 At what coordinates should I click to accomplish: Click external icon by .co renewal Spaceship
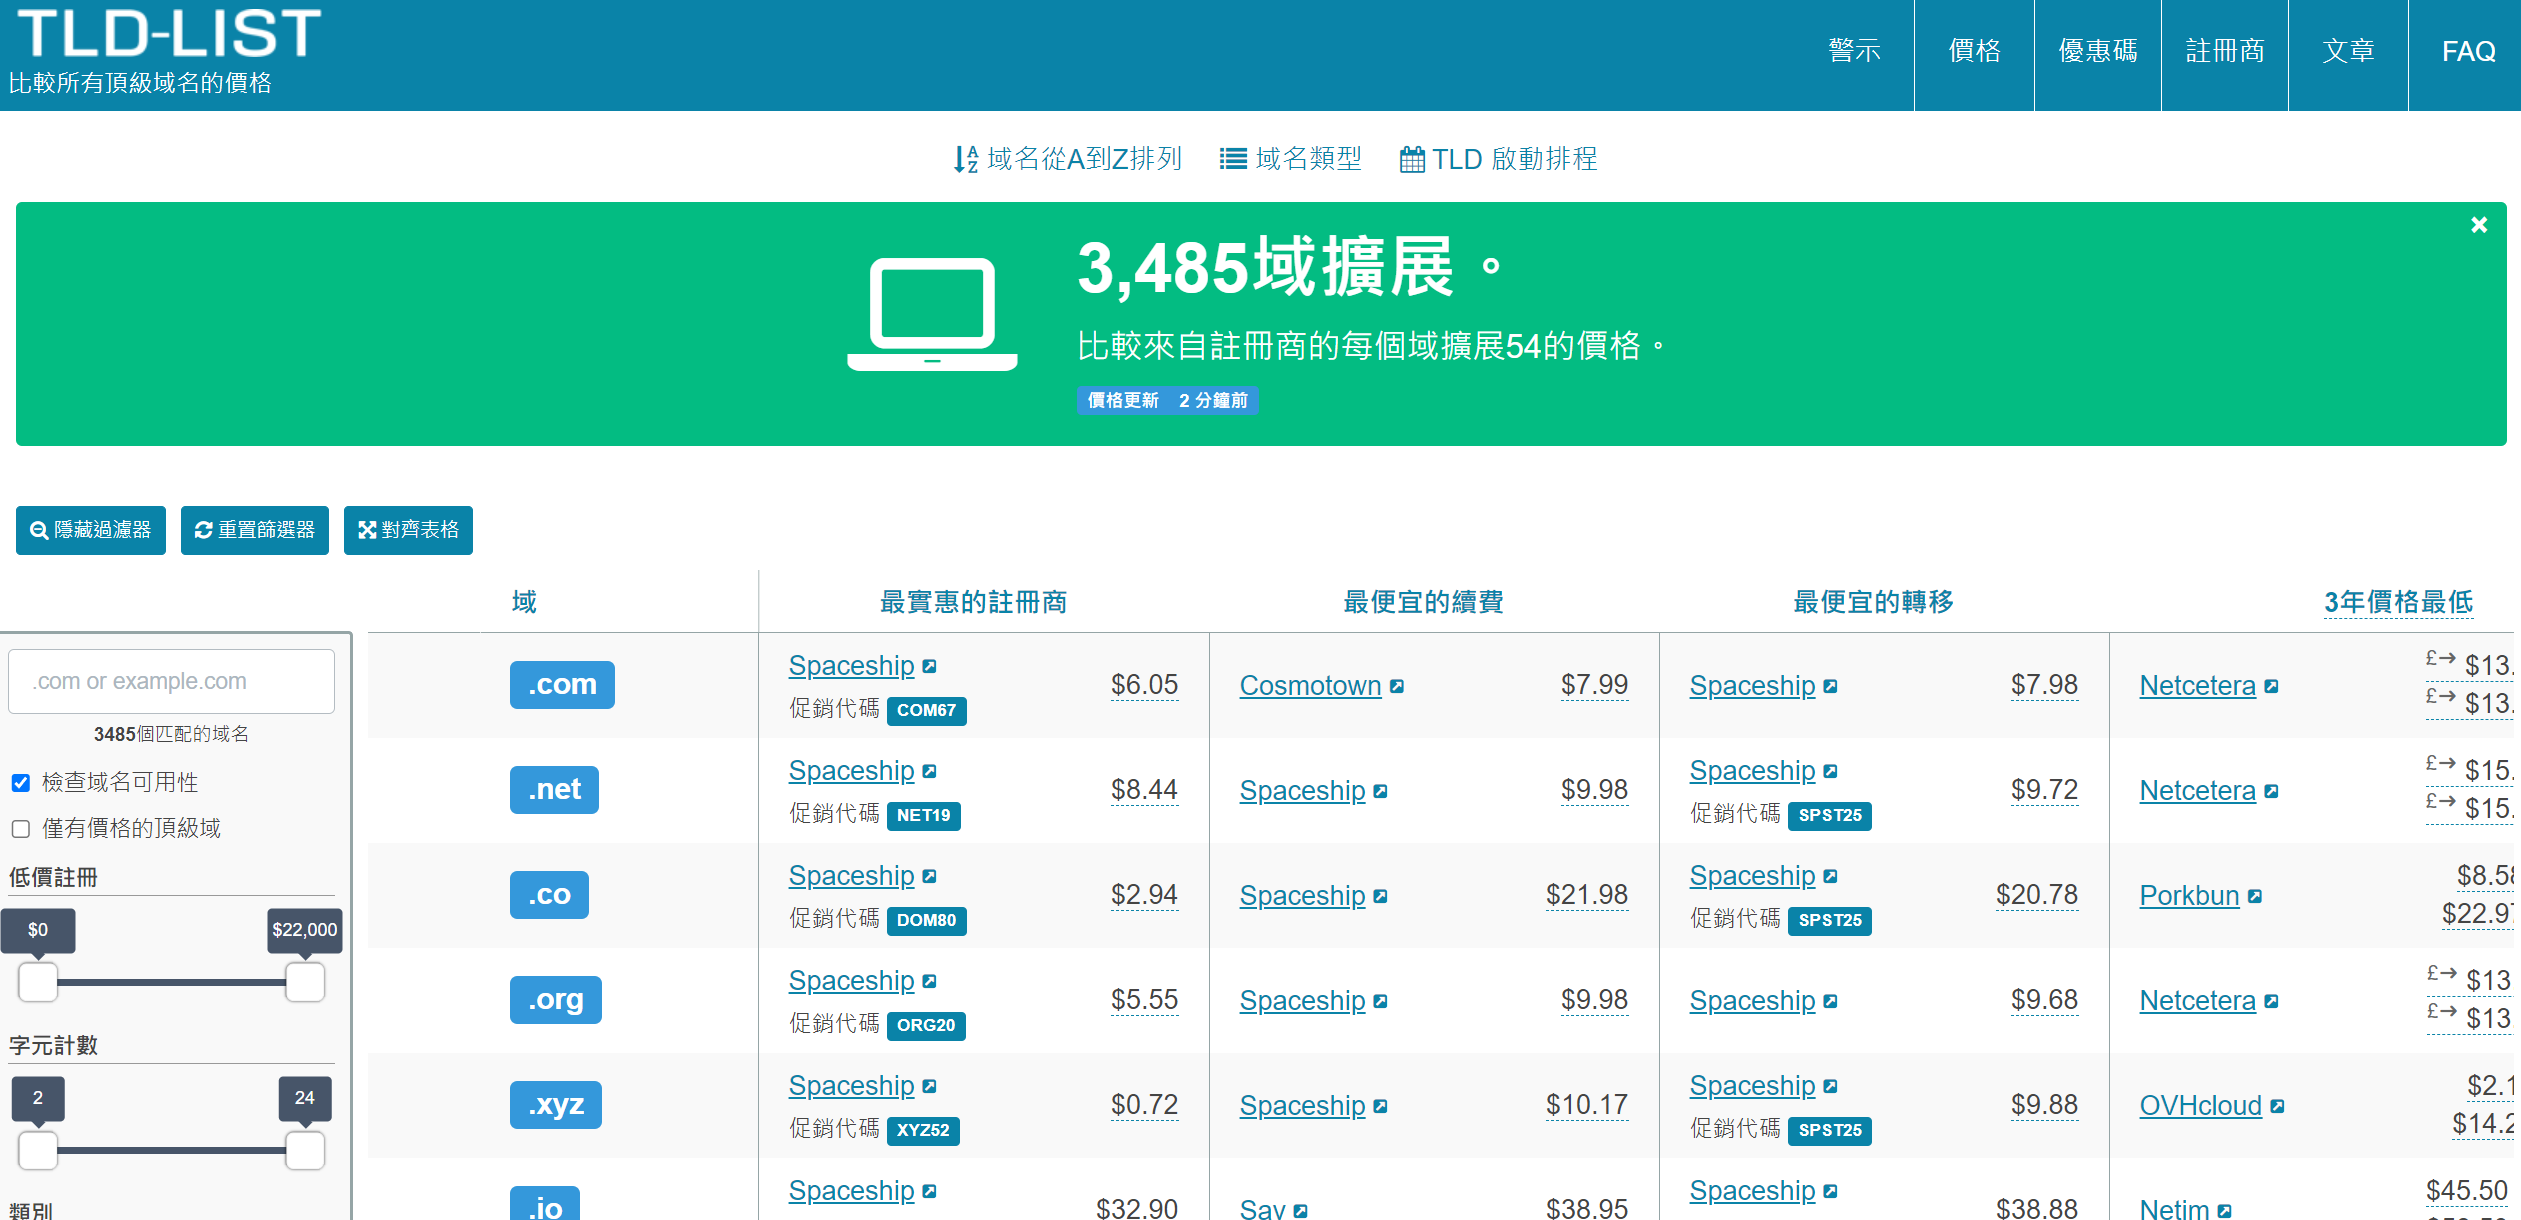(1380, 896)
